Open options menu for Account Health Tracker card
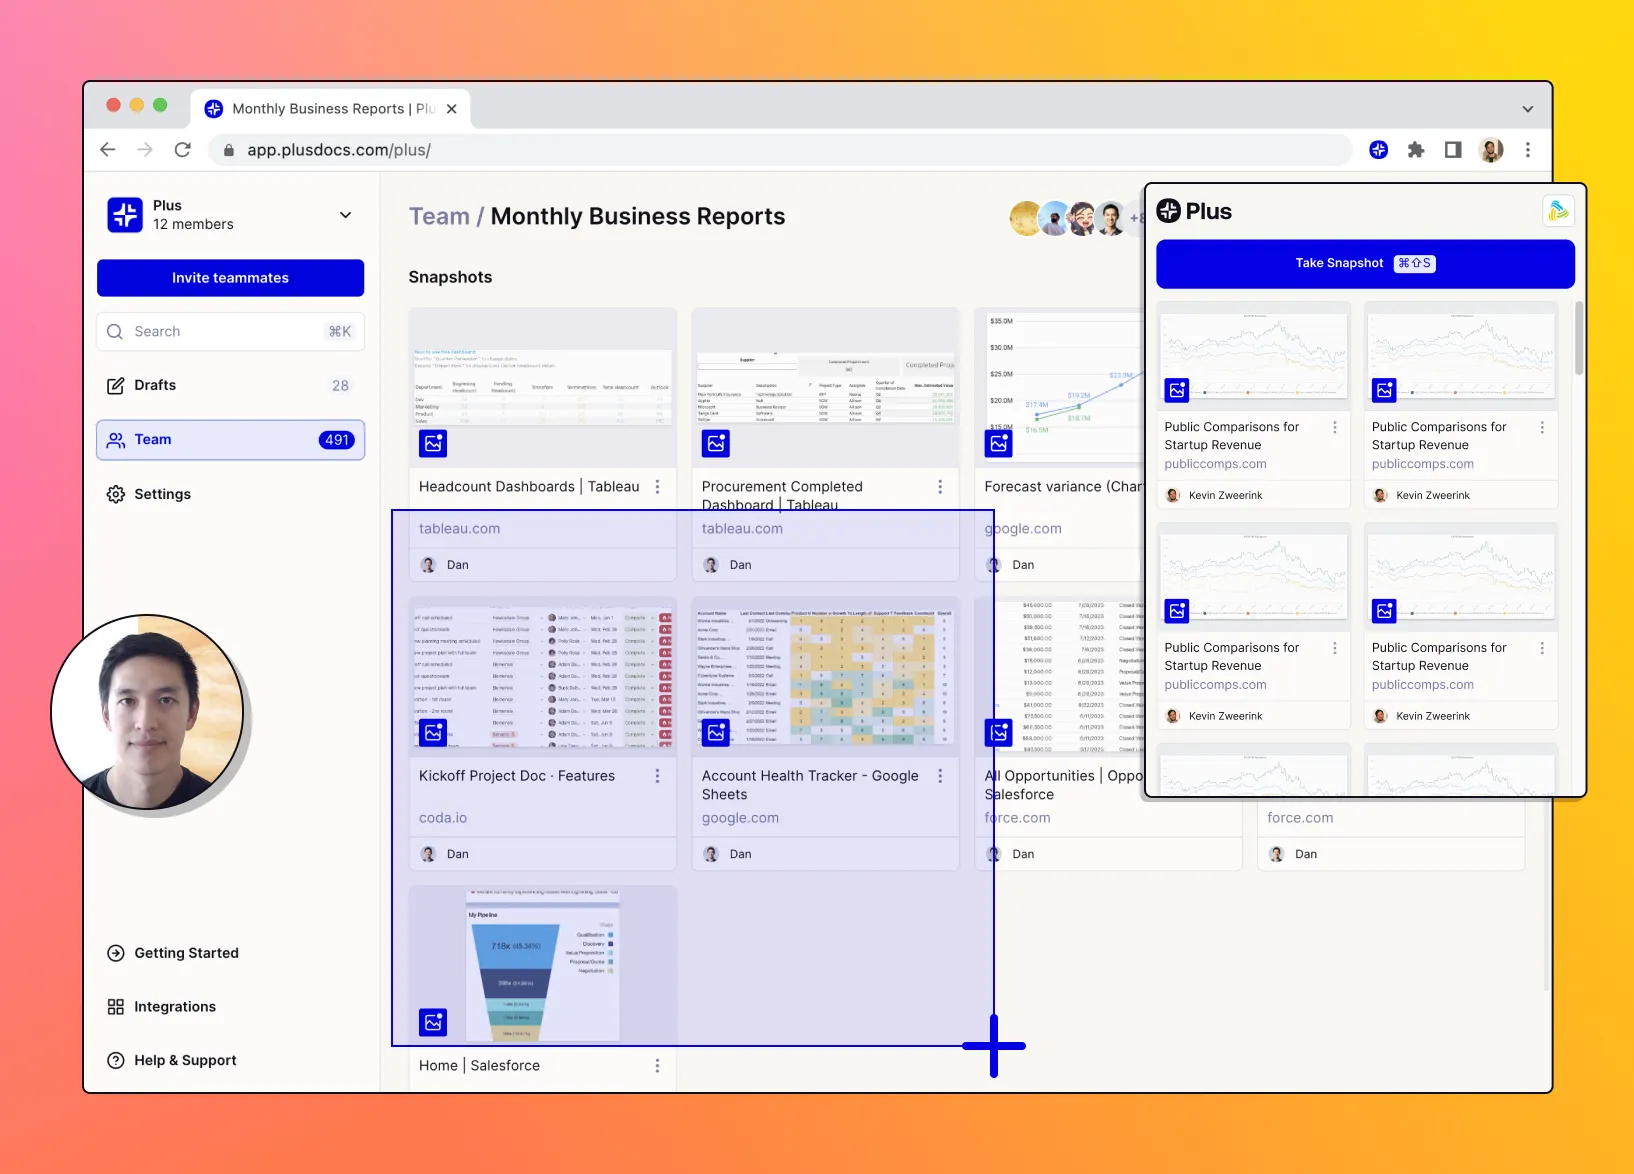The height and width of the screenshot is (1174, 1634). (940, 776)
